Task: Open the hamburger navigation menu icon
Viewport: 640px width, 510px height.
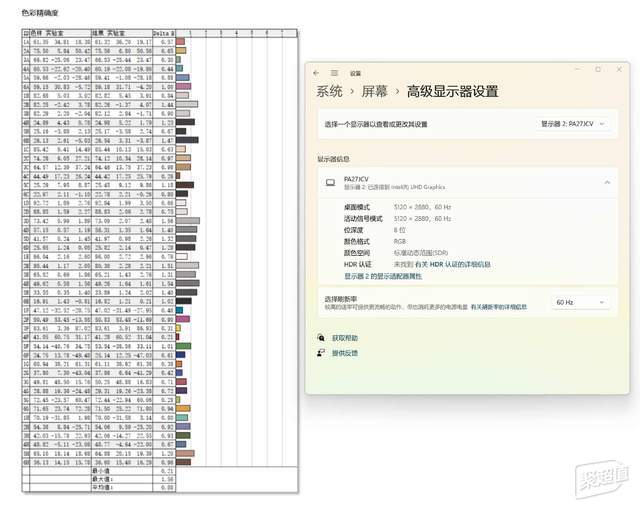Action: click(x=335, y=73)
